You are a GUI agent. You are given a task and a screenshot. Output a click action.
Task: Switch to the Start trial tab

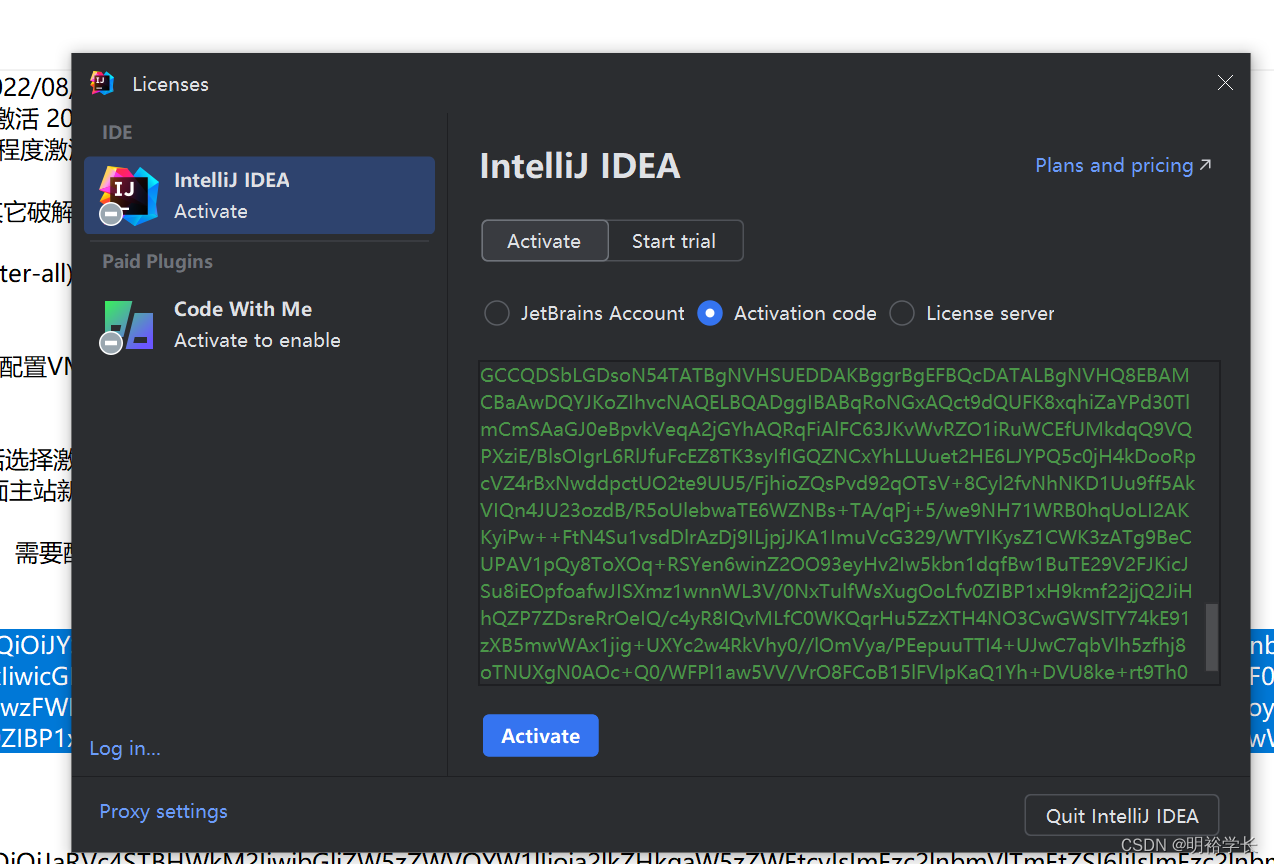[x=674, y=241]
